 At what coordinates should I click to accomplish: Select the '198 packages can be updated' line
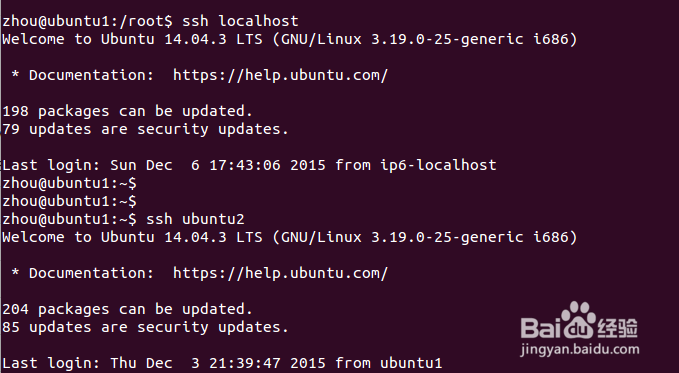[x=127, y=111]
